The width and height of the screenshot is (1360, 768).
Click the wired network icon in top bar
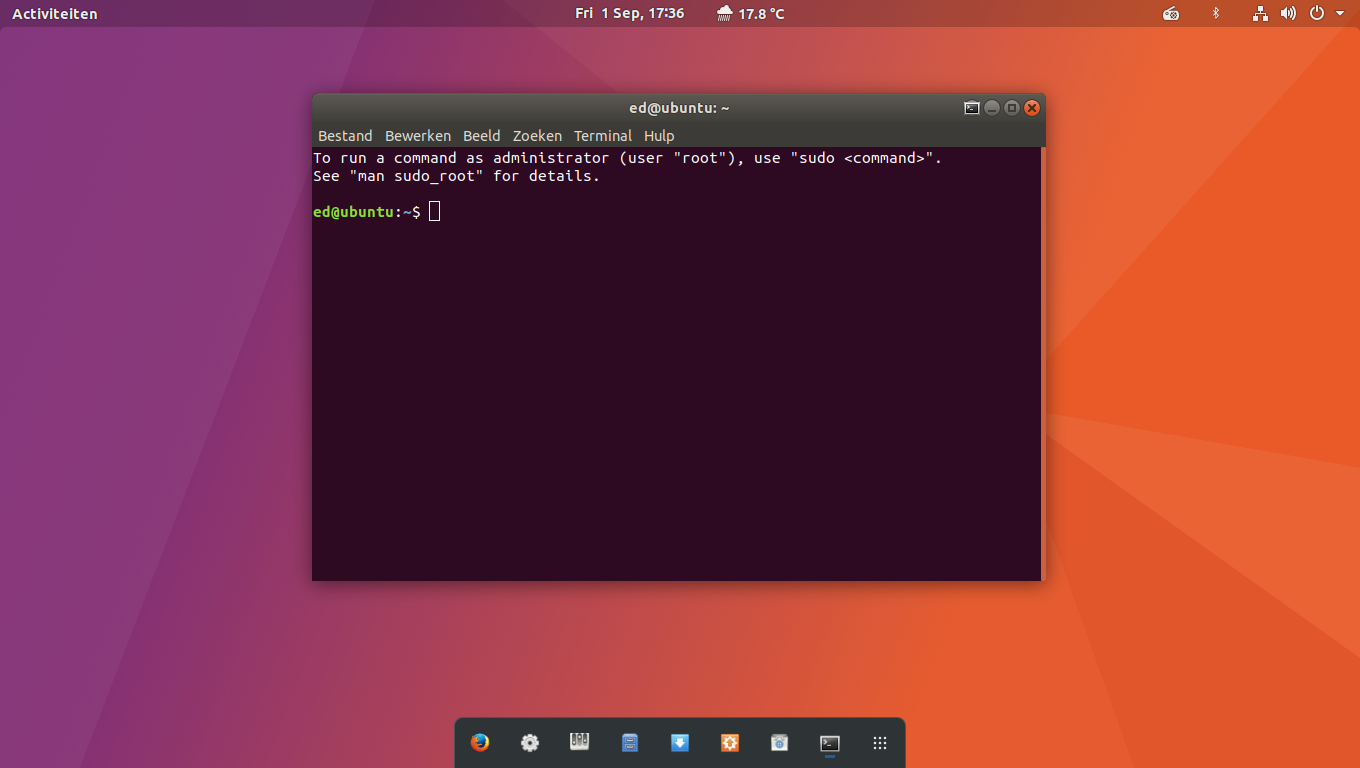[1260, 13]
